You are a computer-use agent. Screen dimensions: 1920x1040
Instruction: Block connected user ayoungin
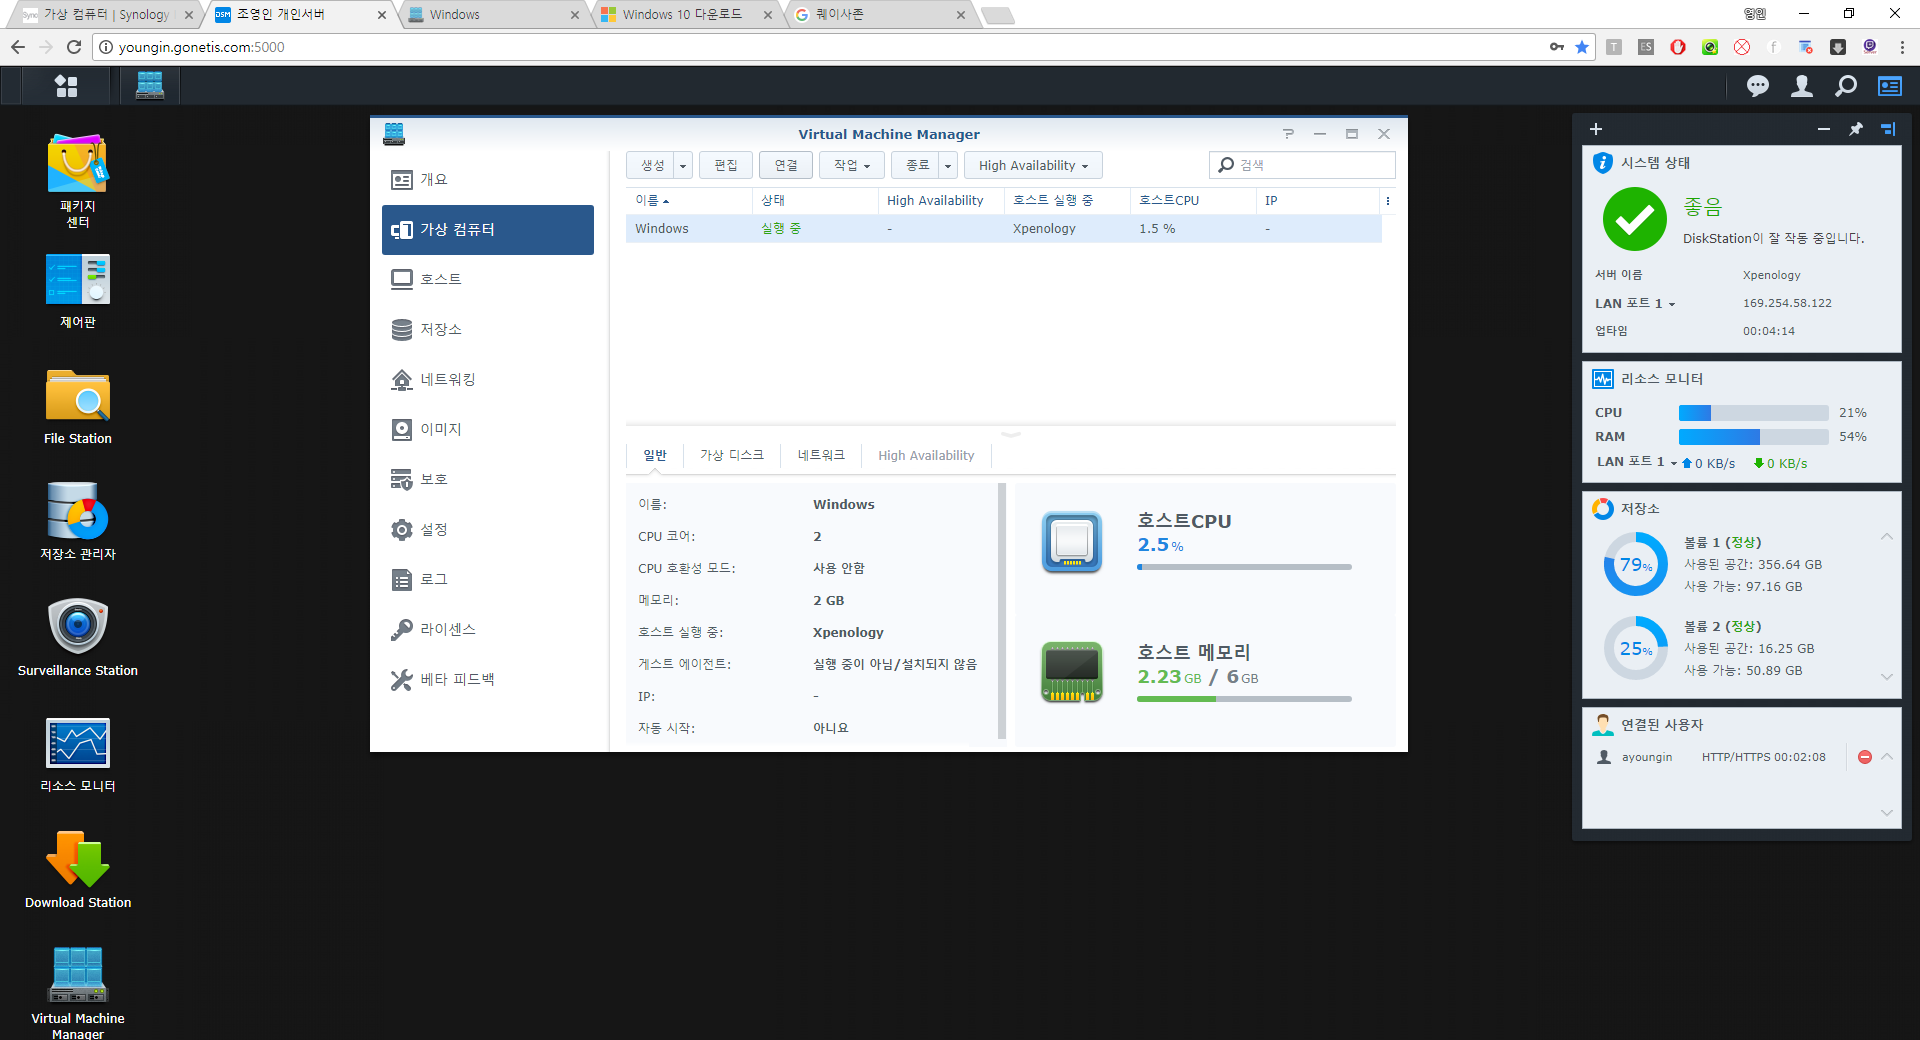(x=1864, y=757)
